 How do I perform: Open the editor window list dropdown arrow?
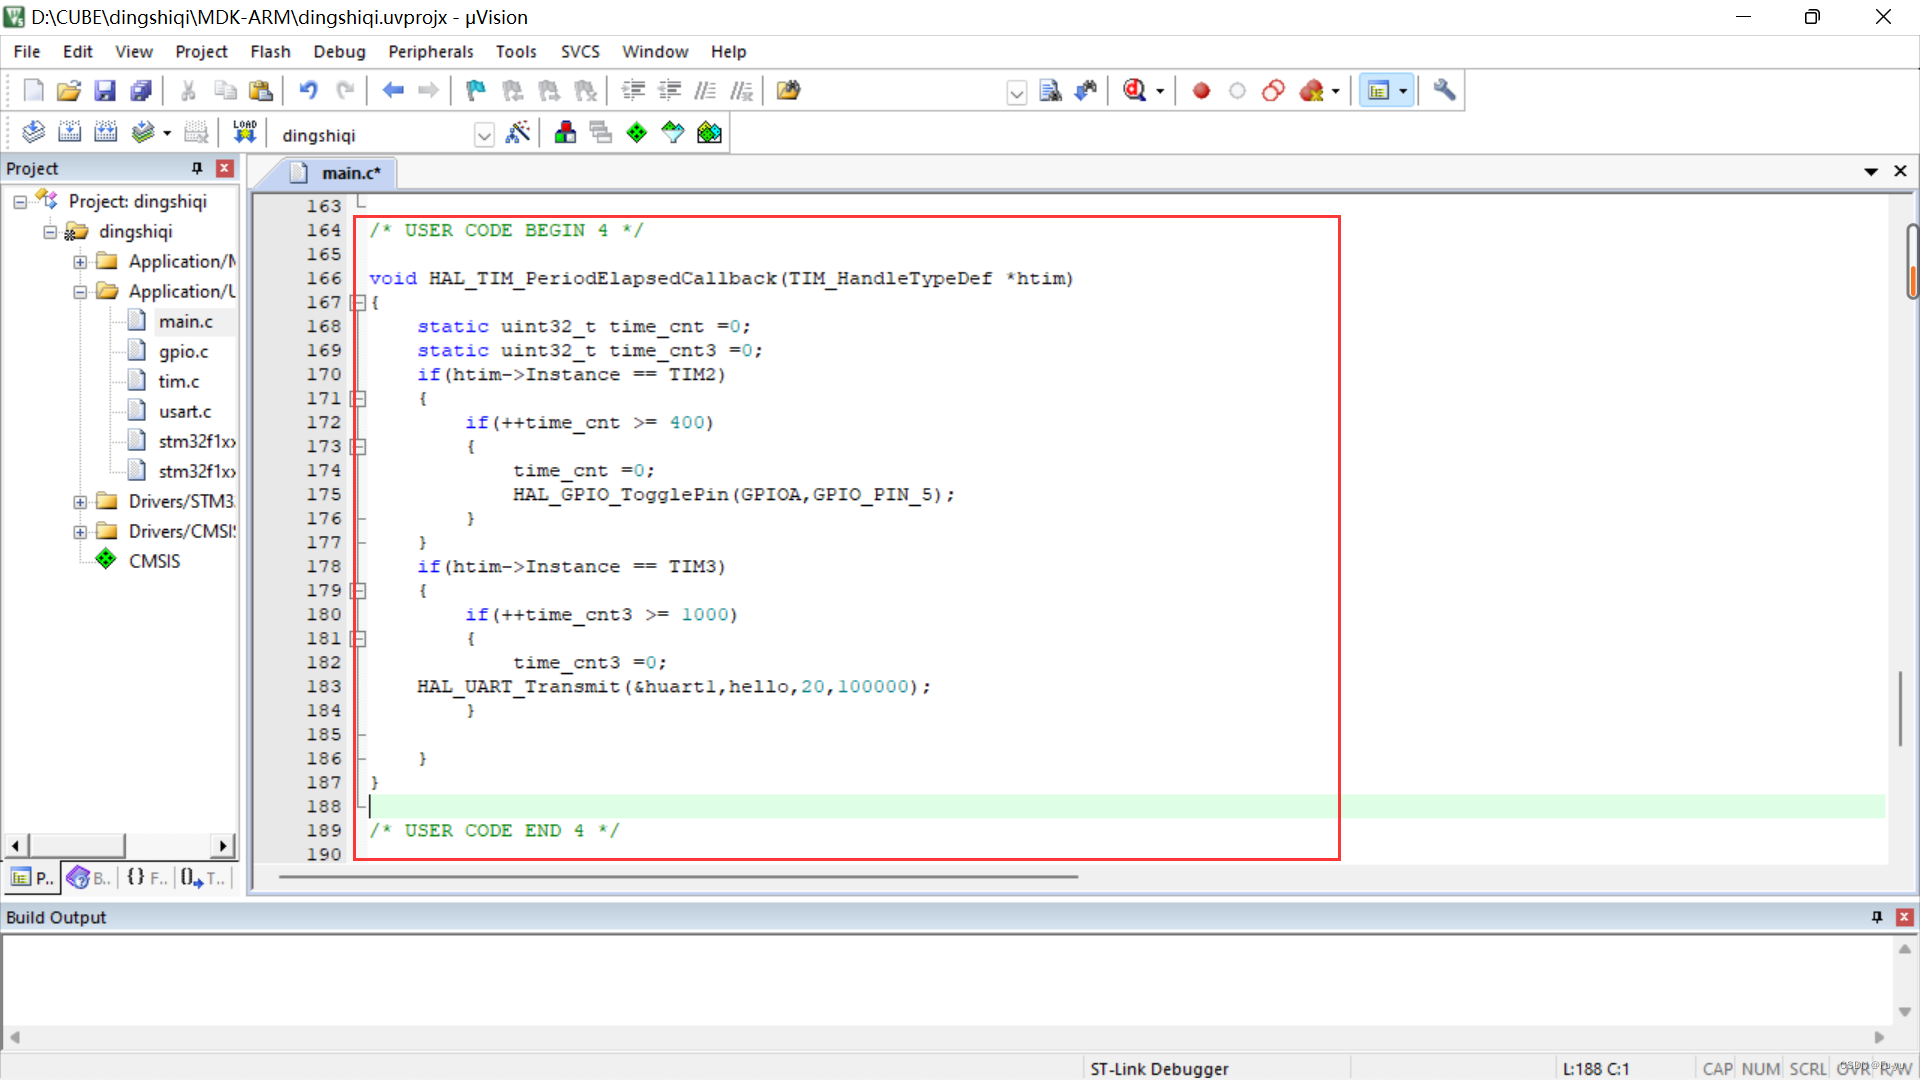pos(1871,172)
